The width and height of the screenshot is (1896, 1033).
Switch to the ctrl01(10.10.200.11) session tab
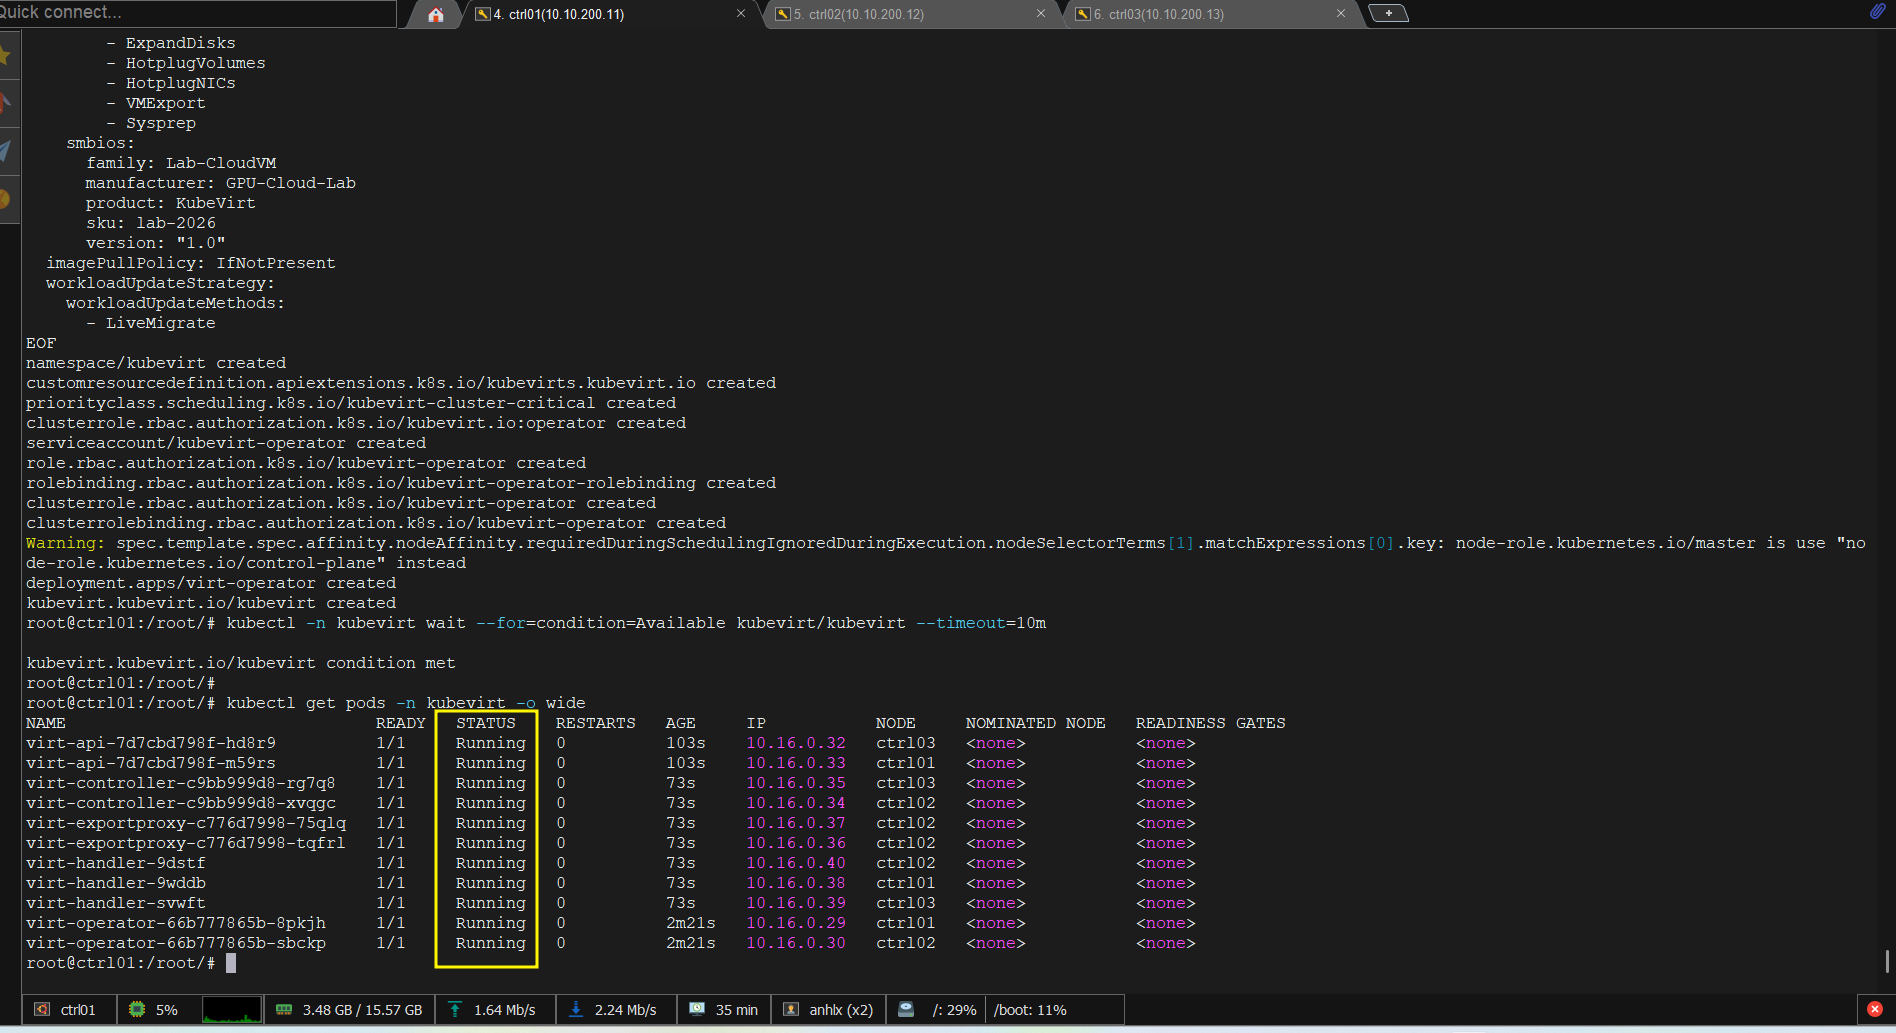610,14
